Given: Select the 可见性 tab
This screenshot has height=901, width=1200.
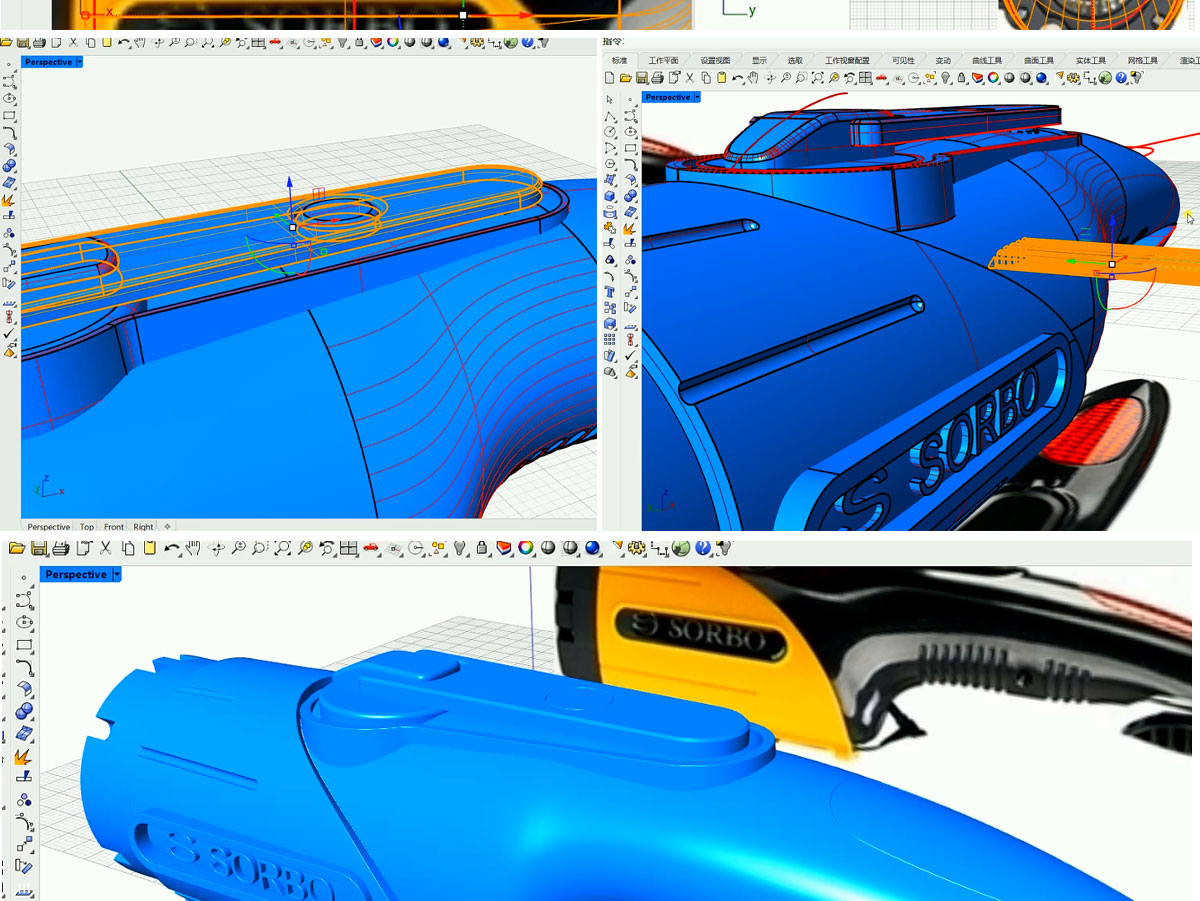Looking at the screenshot, I should pos(903,60).
